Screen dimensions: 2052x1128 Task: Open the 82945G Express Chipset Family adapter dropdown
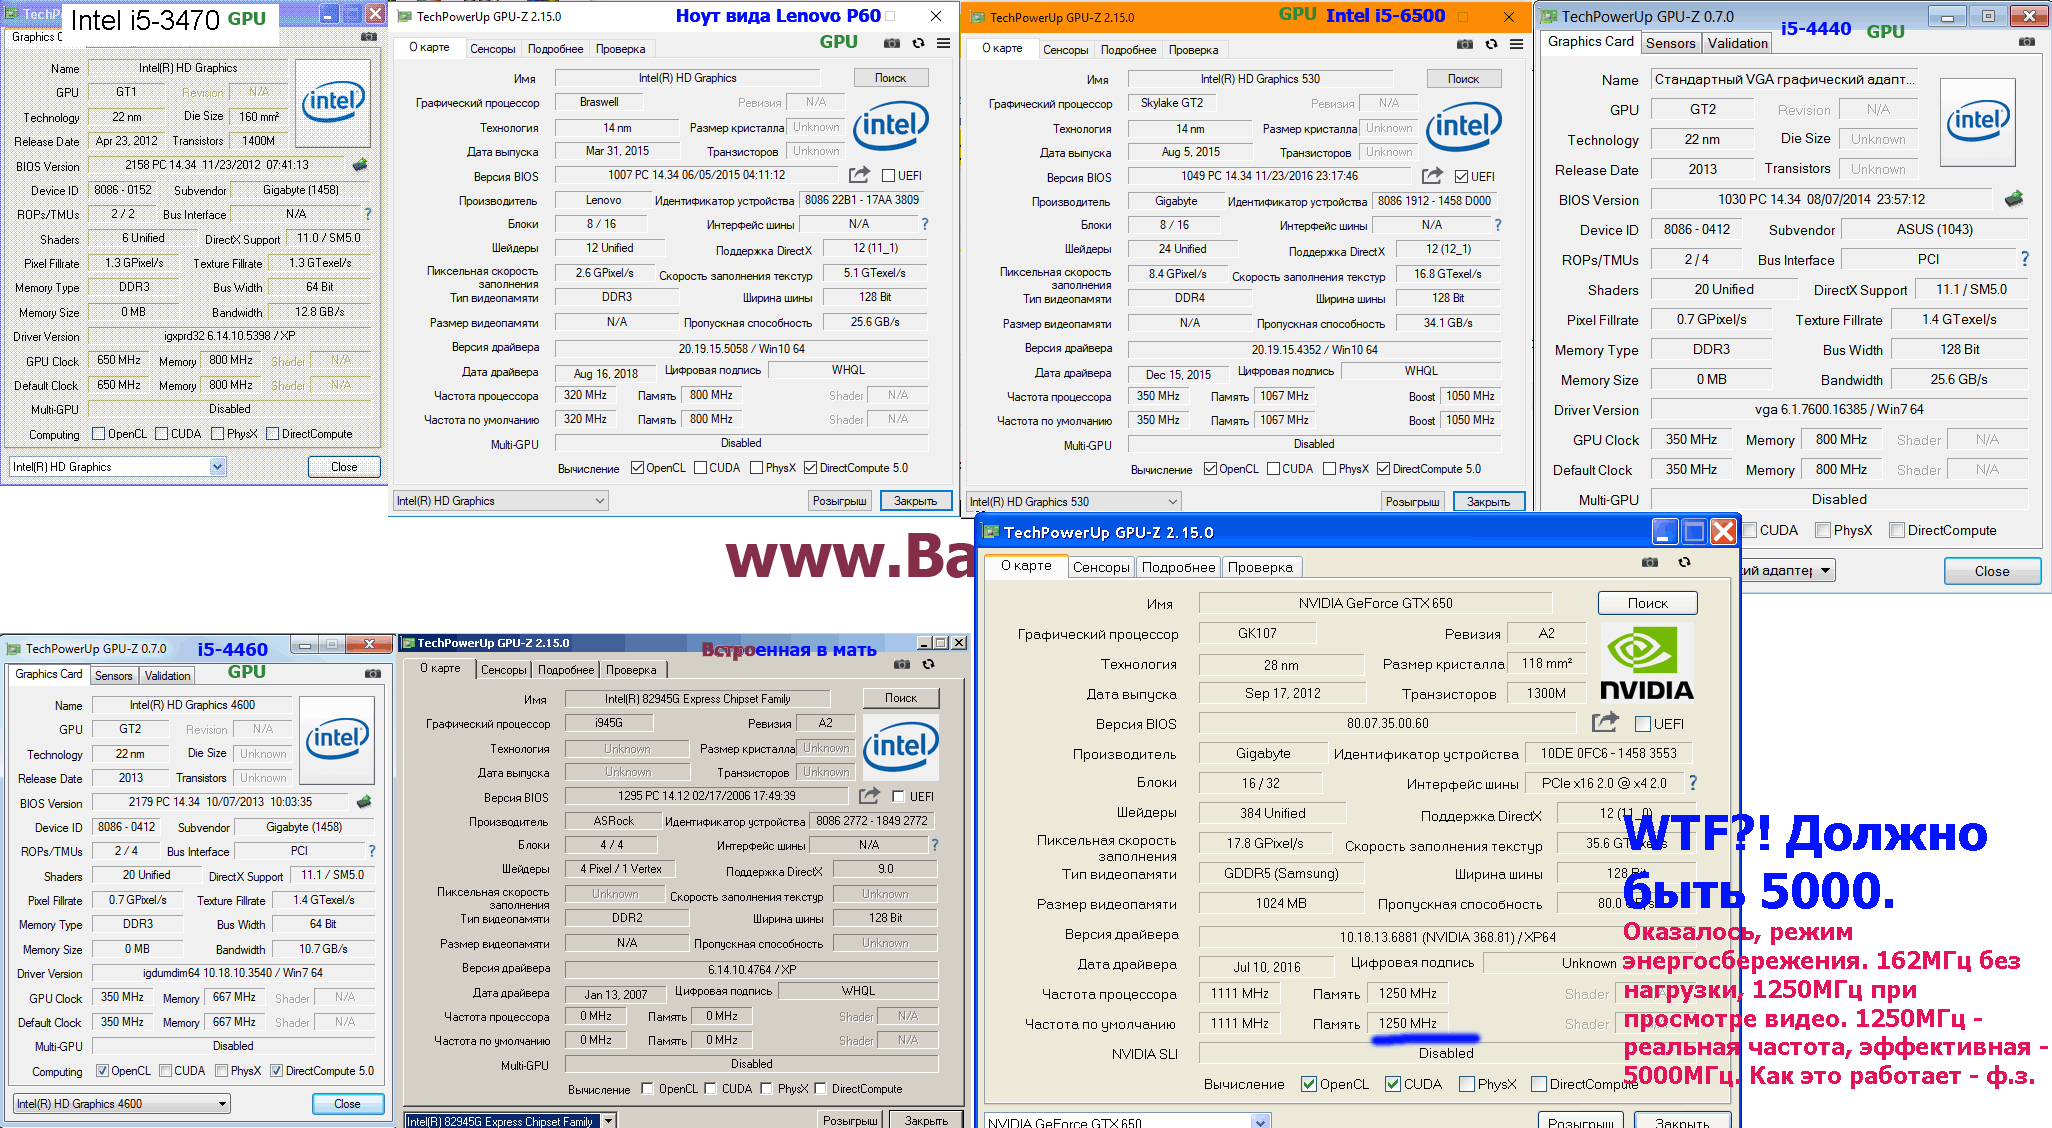click(509, 1121)
